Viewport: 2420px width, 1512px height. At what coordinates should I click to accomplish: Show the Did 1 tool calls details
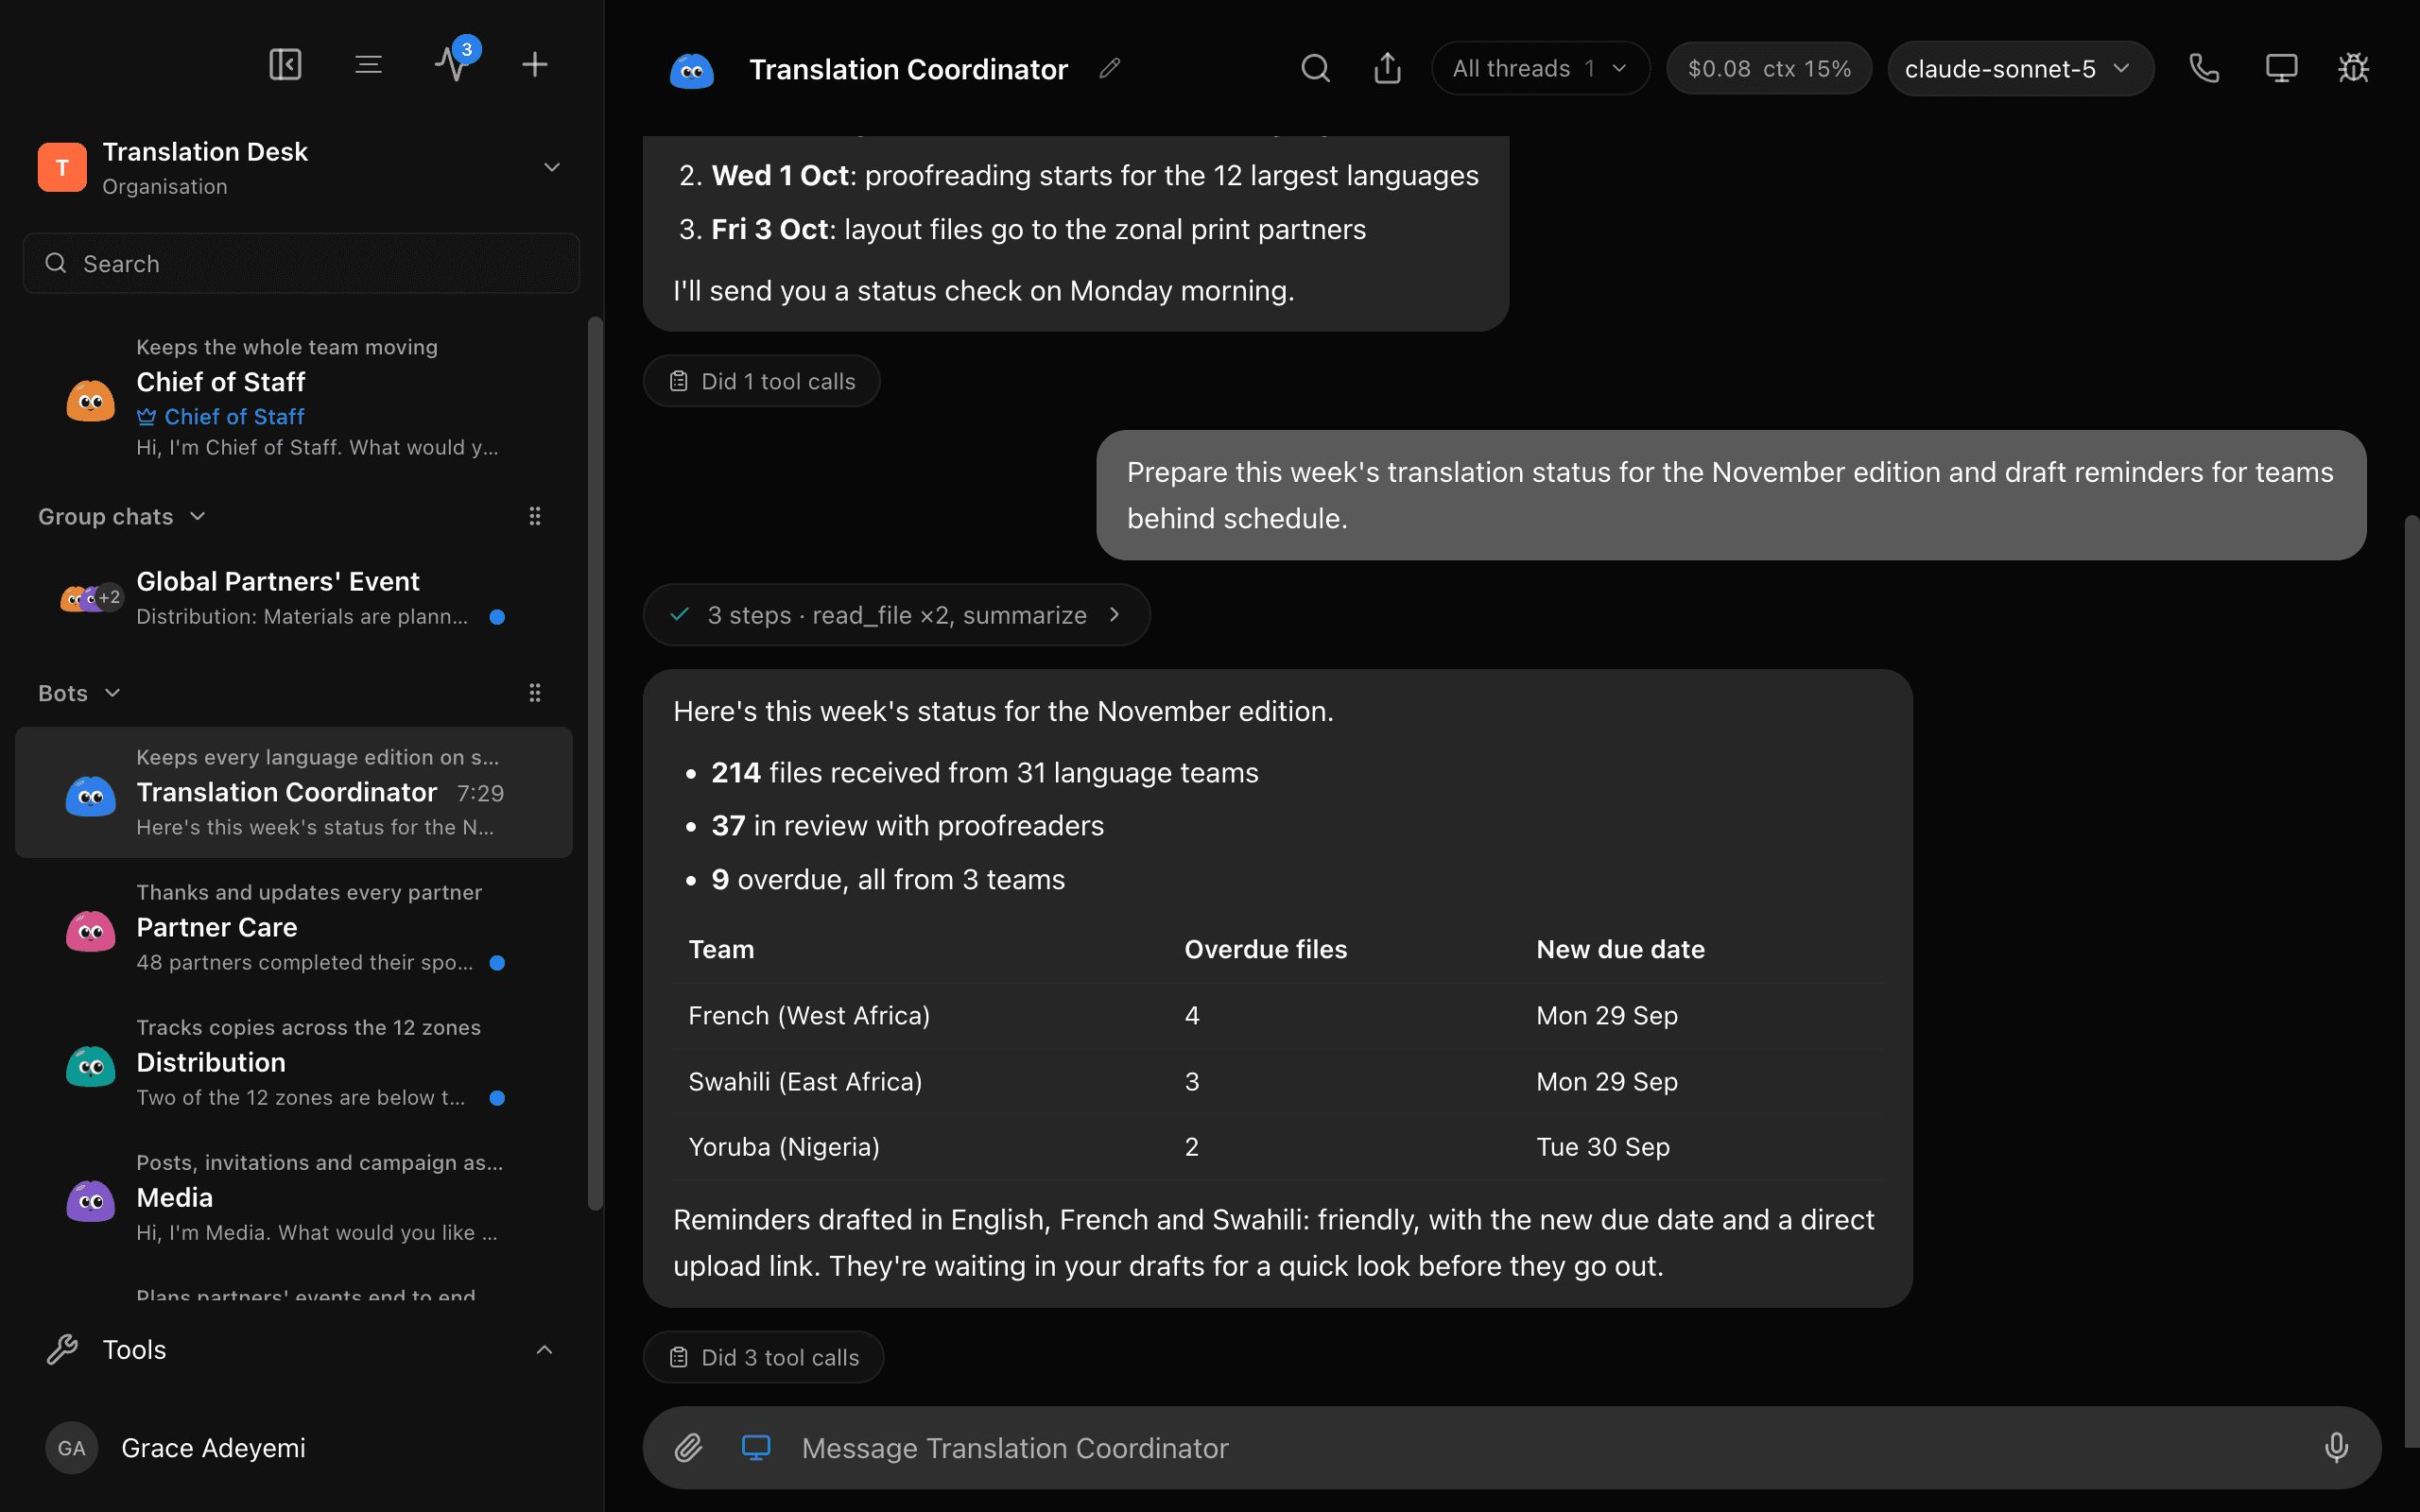[x=761, y=381]
